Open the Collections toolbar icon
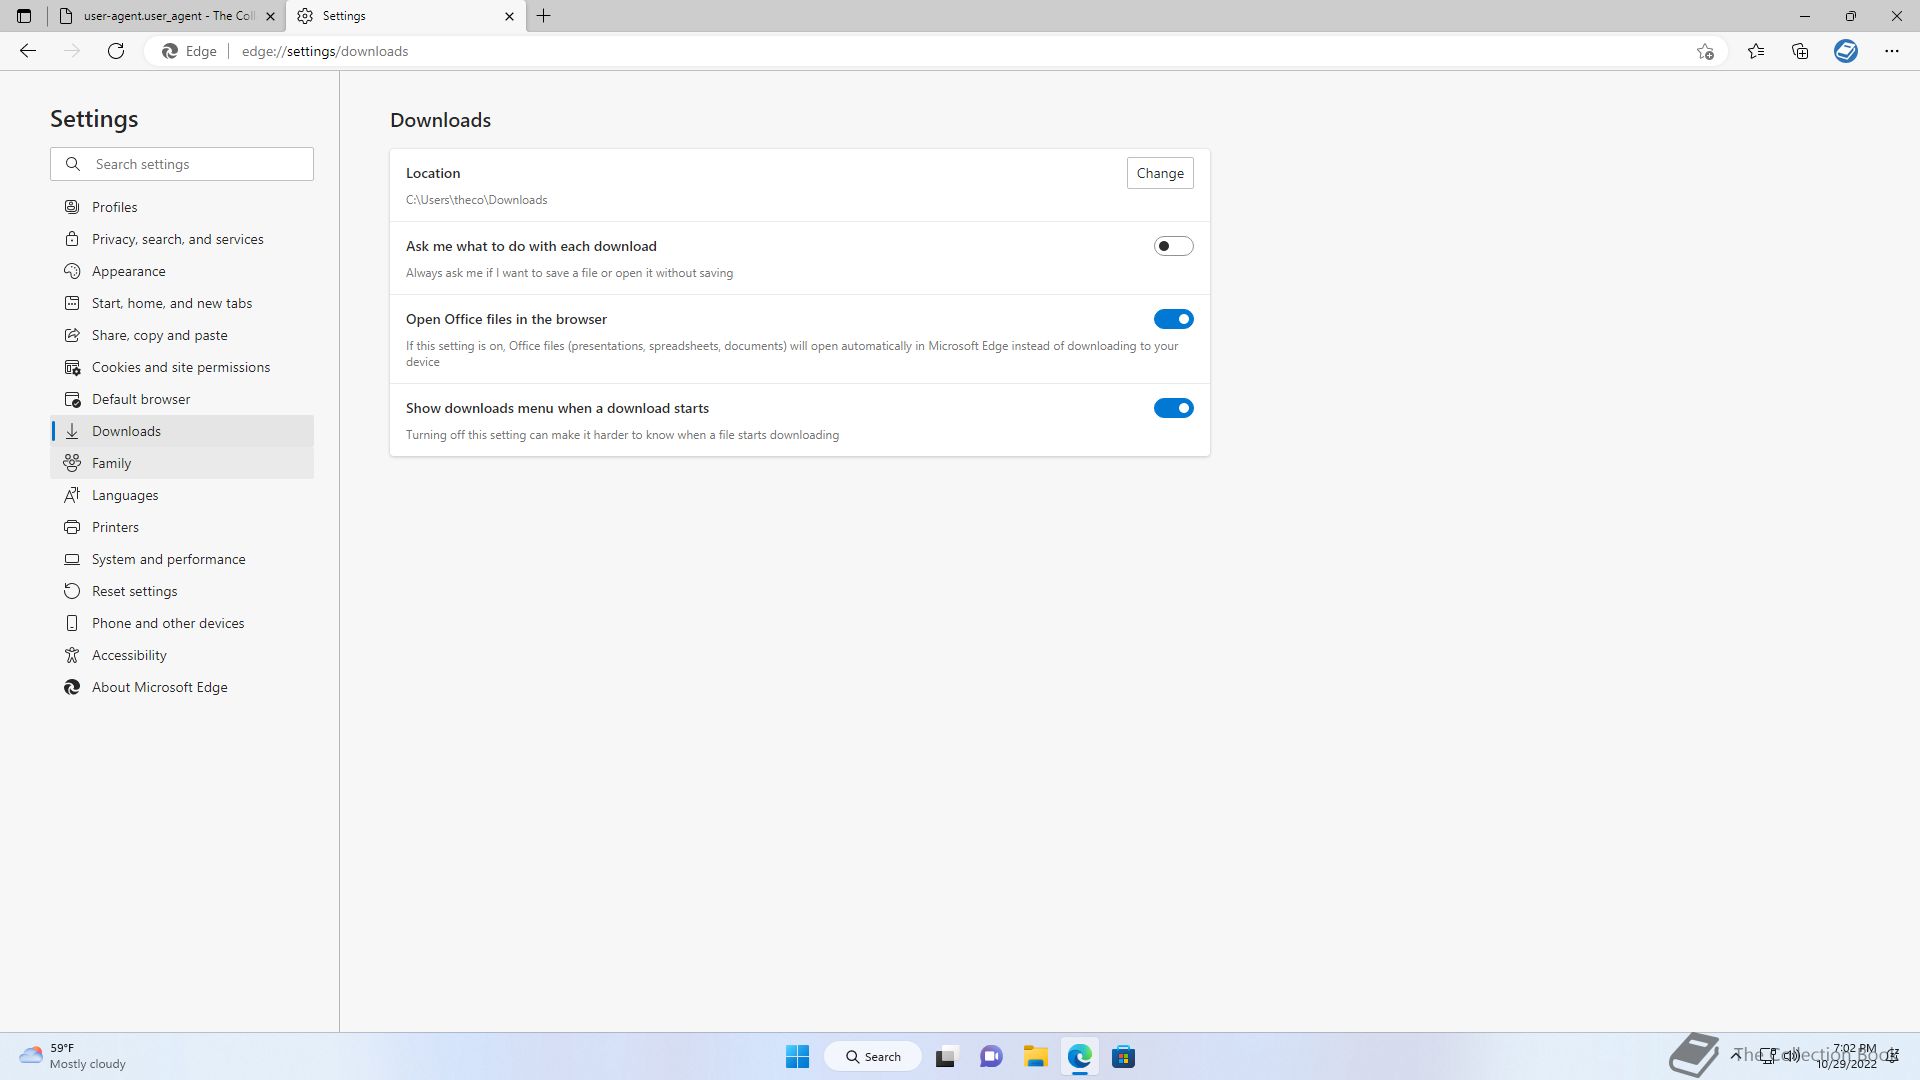Viewport: 1920px width, 1080px height. [x=1800, y=51]
